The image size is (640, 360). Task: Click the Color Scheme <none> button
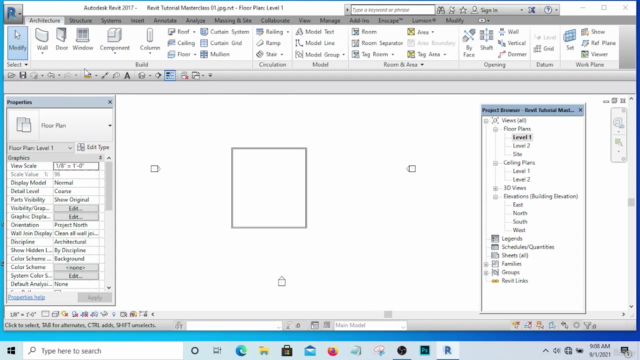76,267
